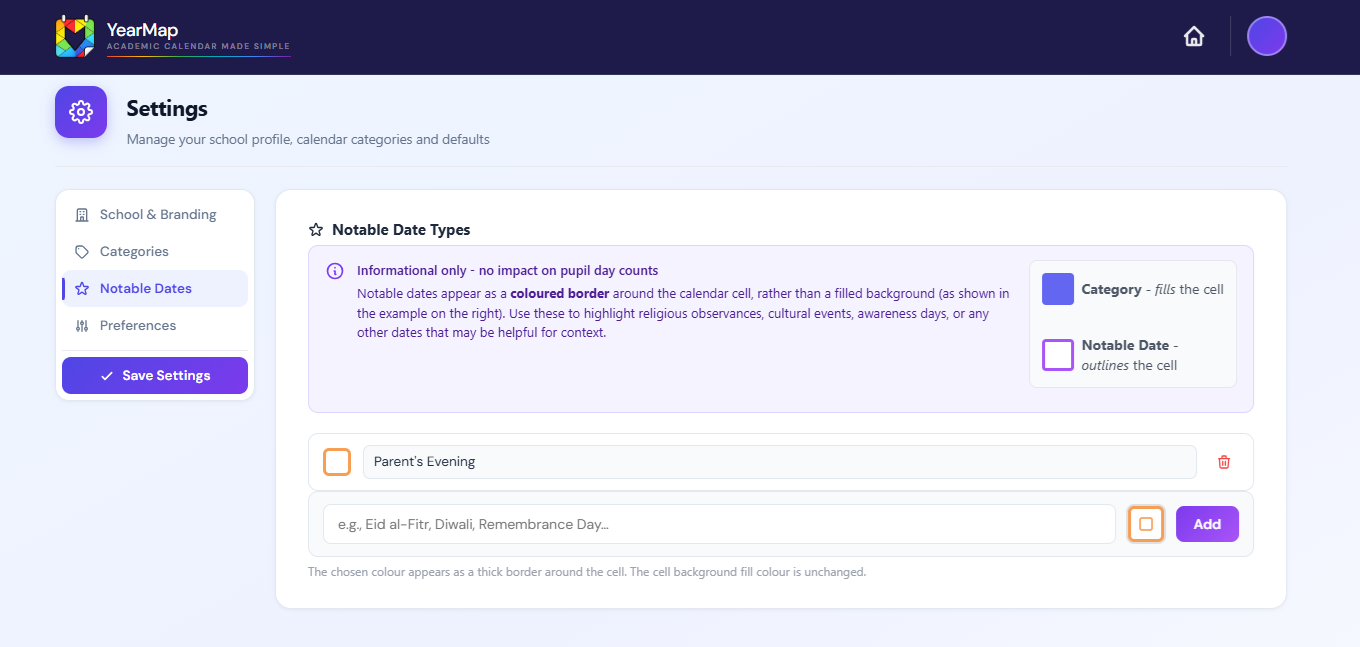
Task: Click the Add button
Action: (1207, 524)
